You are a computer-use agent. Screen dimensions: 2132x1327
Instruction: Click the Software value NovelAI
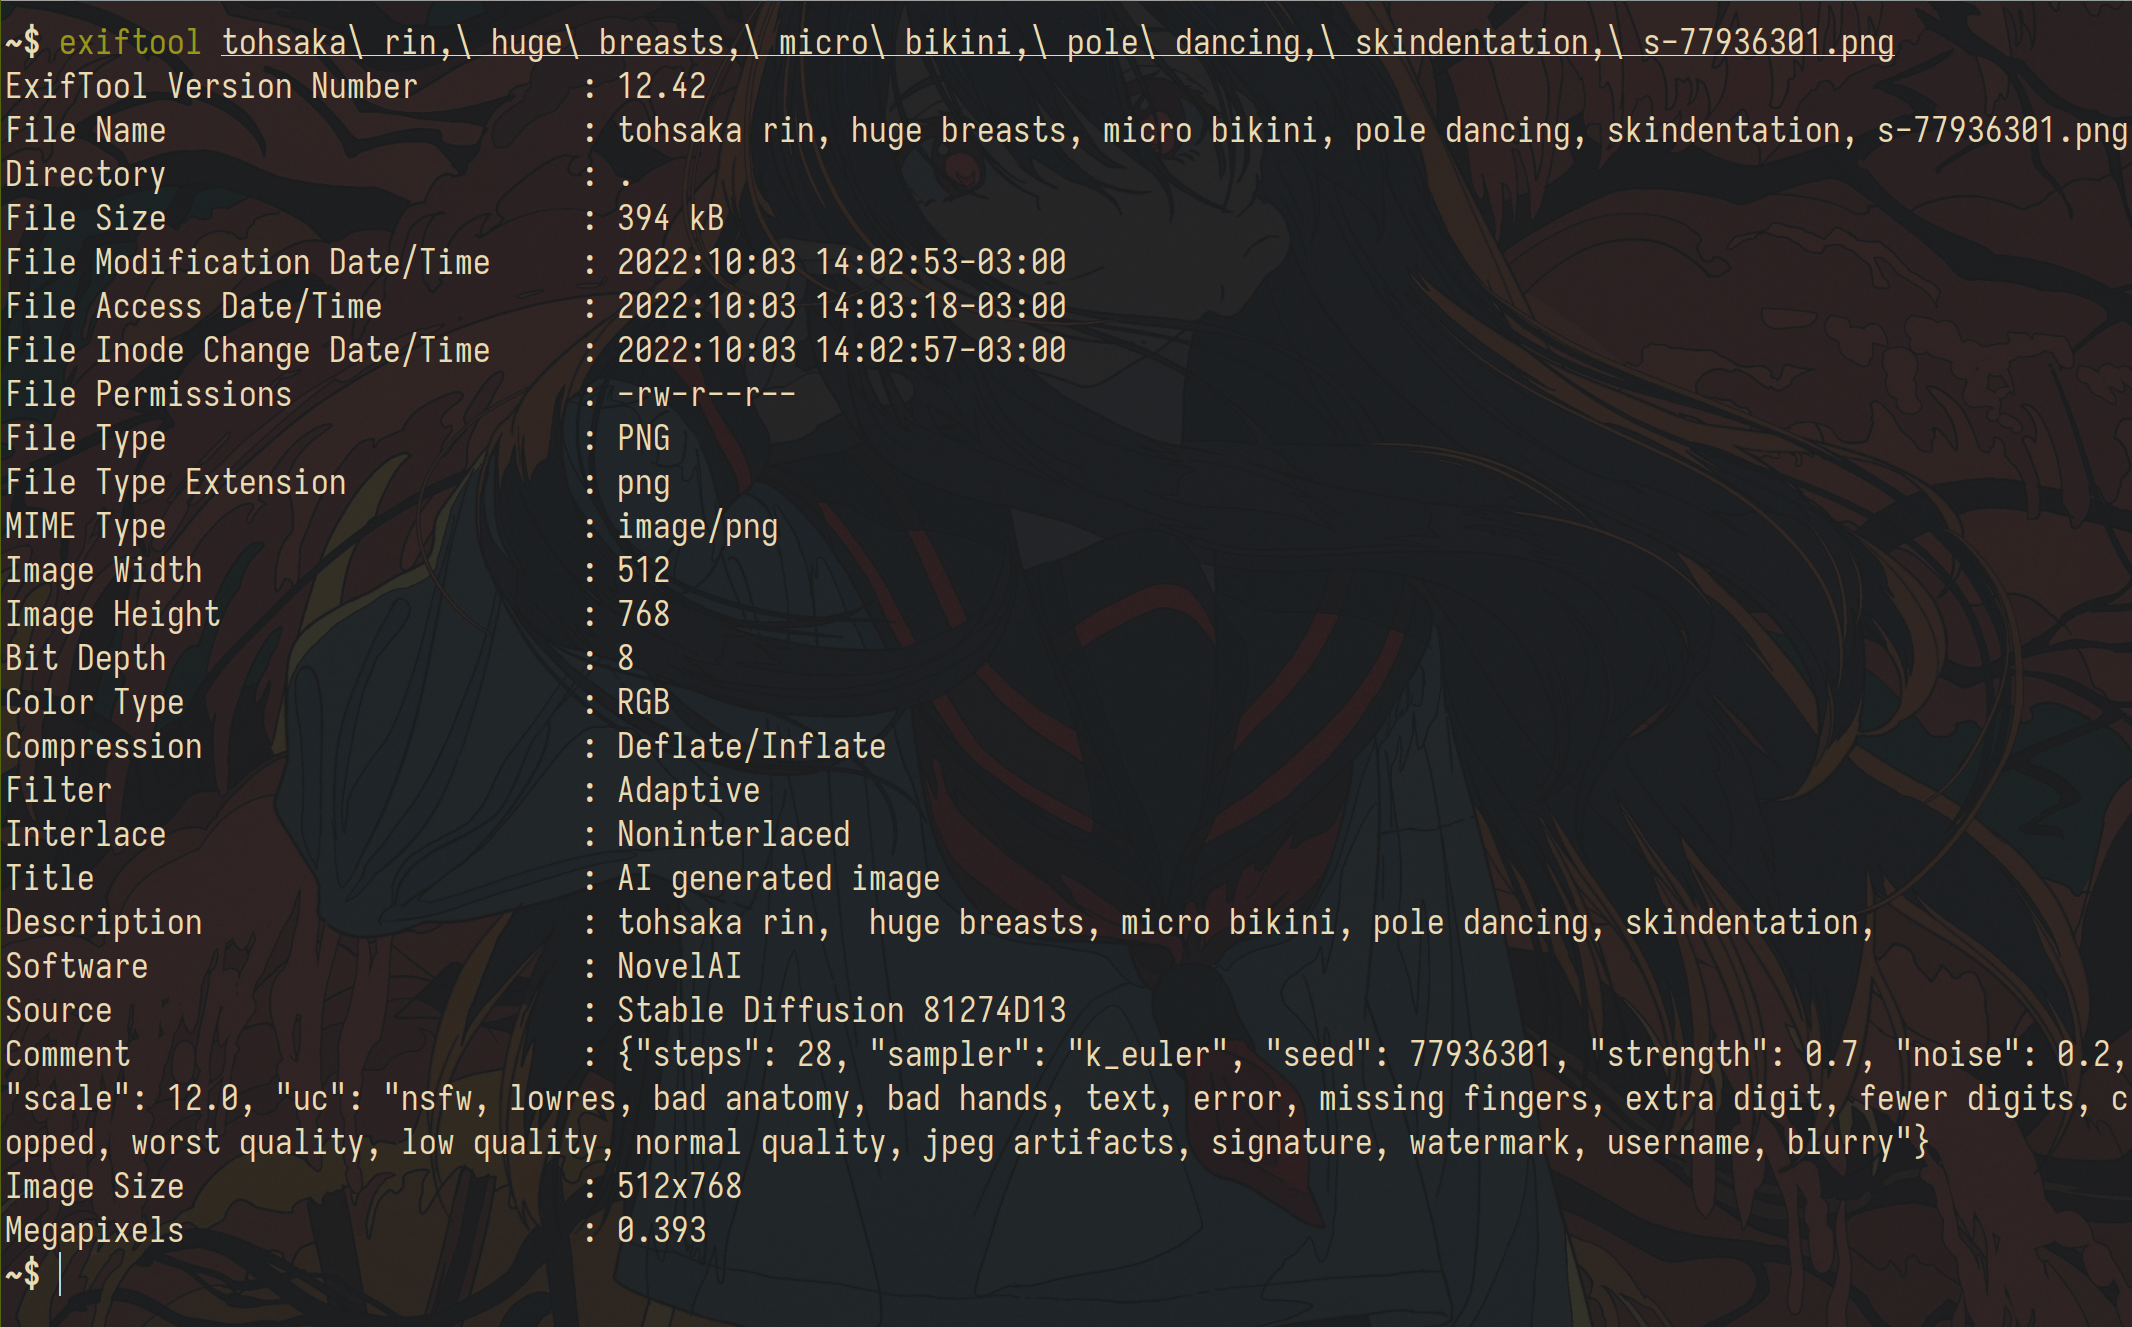click(679, 966)
